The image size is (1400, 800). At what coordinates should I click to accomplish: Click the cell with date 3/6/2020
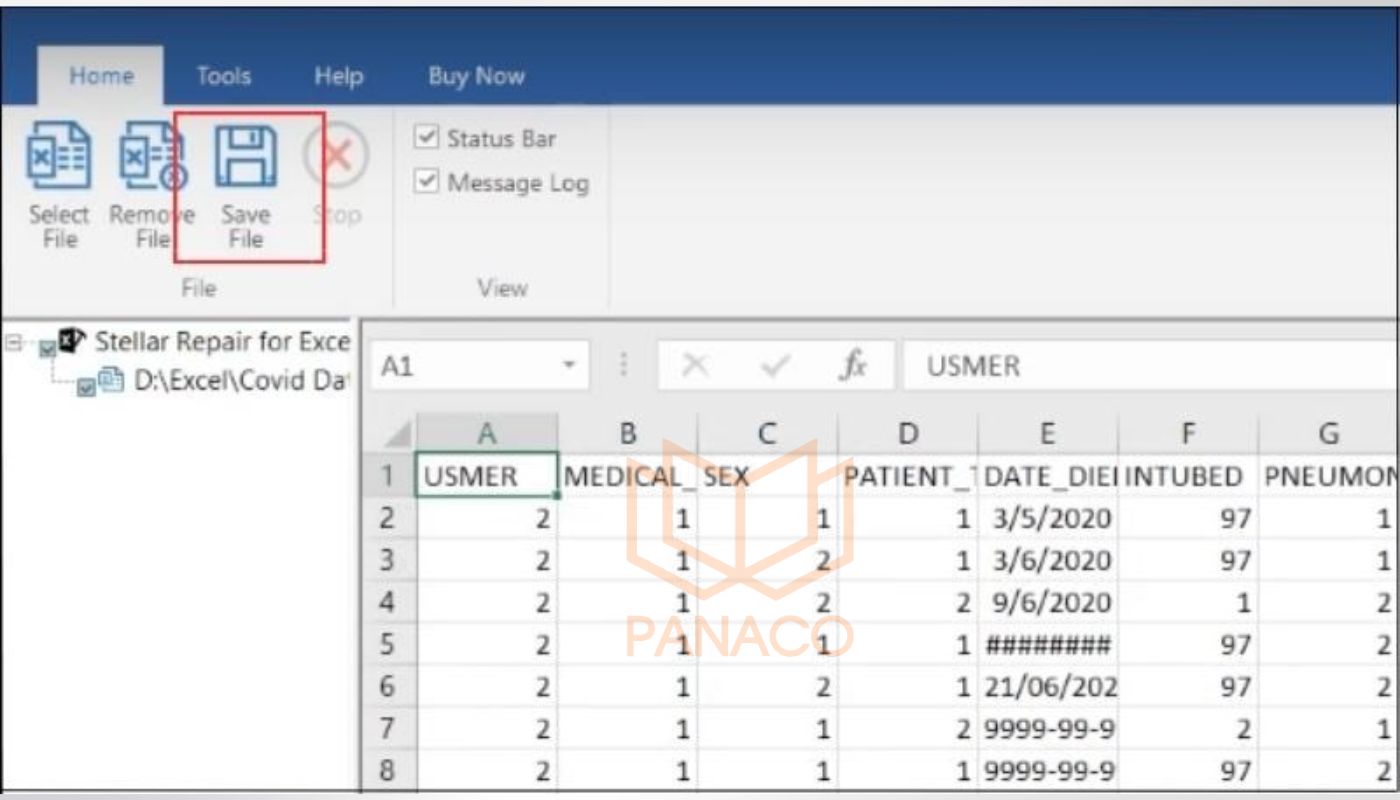1048,560
